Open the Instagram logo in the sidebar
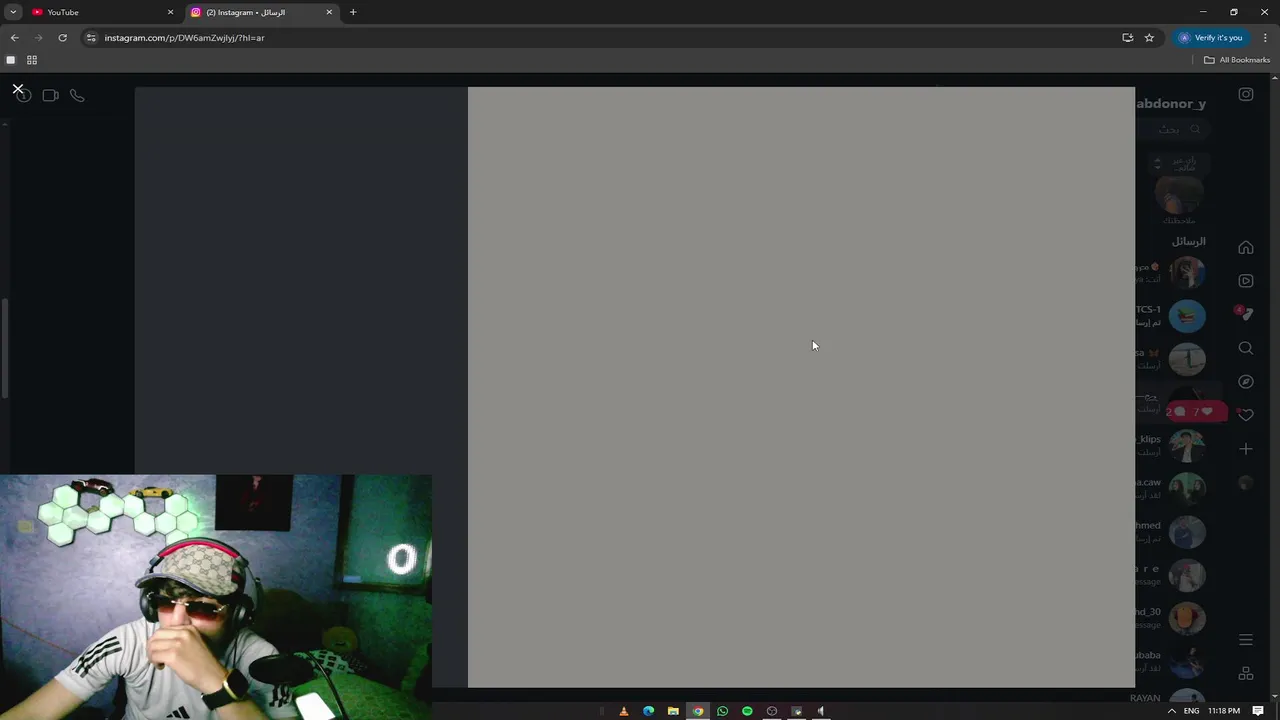Image resolution: width=1280 pixels, height=720 pixels. [x=1246, y=94]
